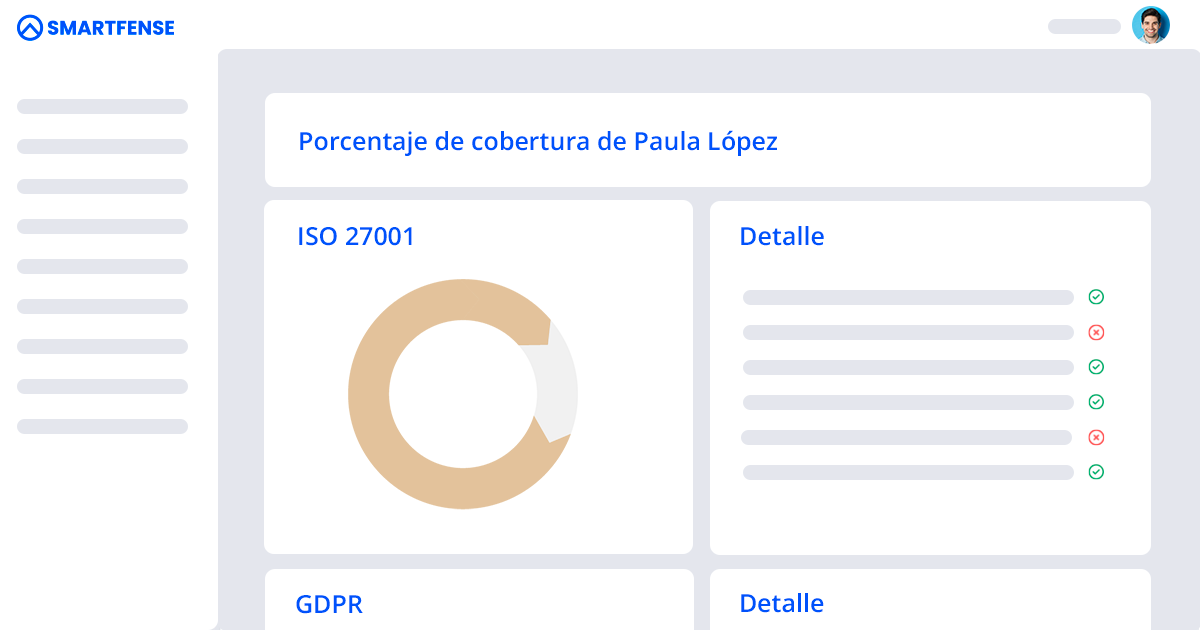Click the username placeholder beside avatar
Screen dimensions: 1200x630
pyautogui.click(x=1084, y=27)
